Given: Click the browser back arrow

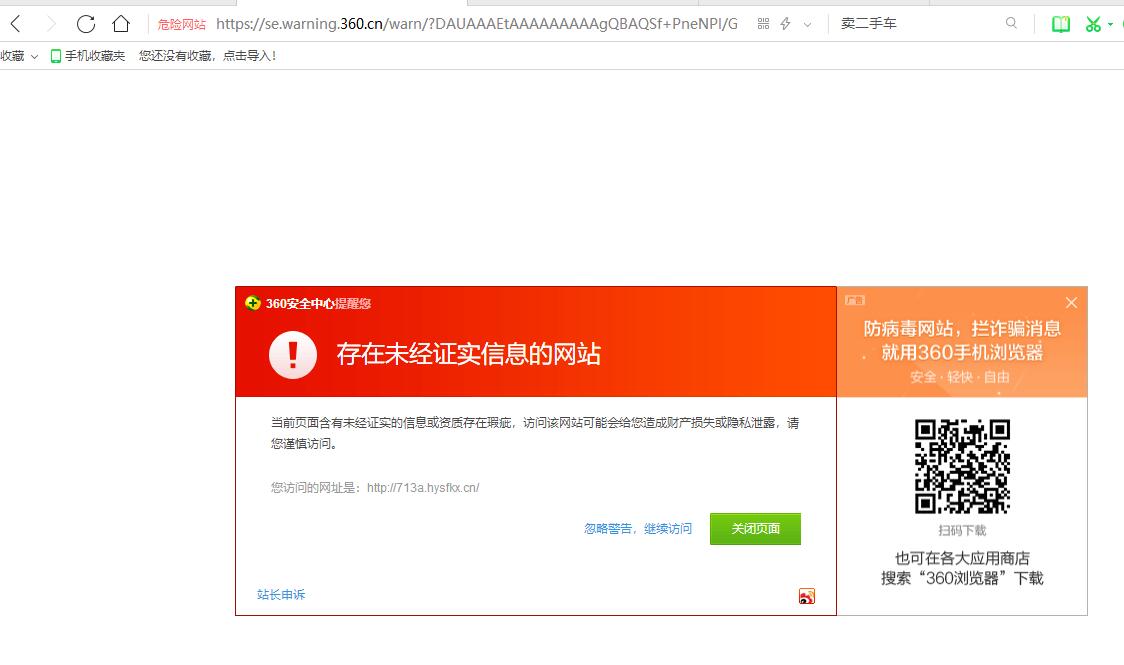Looking at the screenshot, I should pos(16,24).
